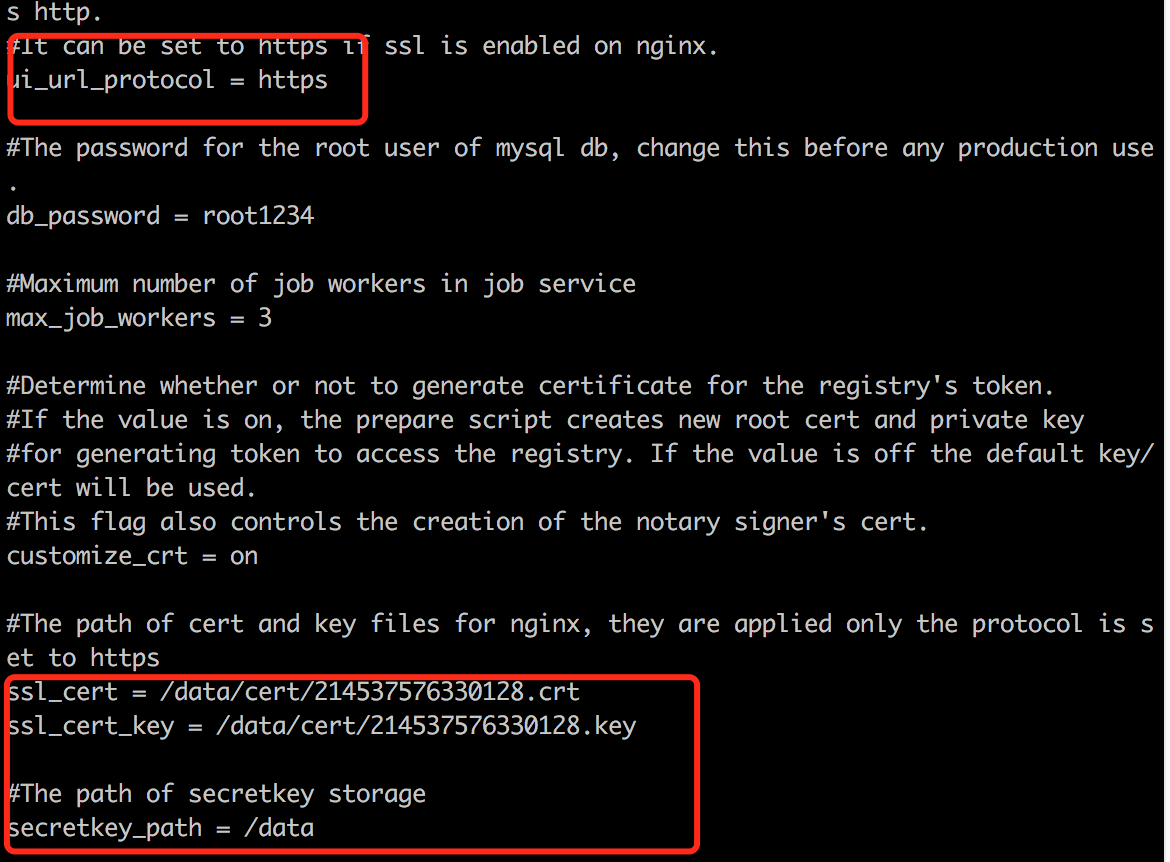Click the max_job_workers setting line
Image resolution: width=1170 pixels, height=862 pixels.
pyautogui.click(x=139, y=318)
